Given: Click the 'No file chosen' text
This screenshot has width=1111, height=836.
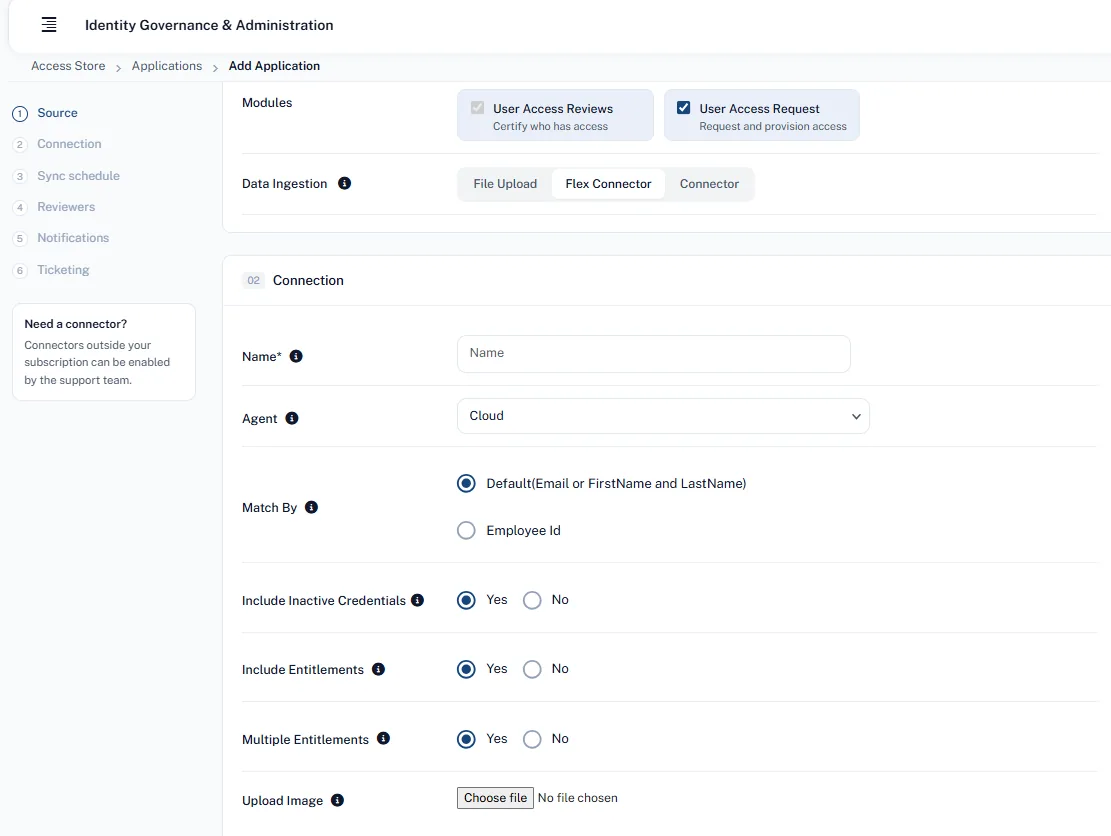Looking at the screenshot, I should coord(577,798).
